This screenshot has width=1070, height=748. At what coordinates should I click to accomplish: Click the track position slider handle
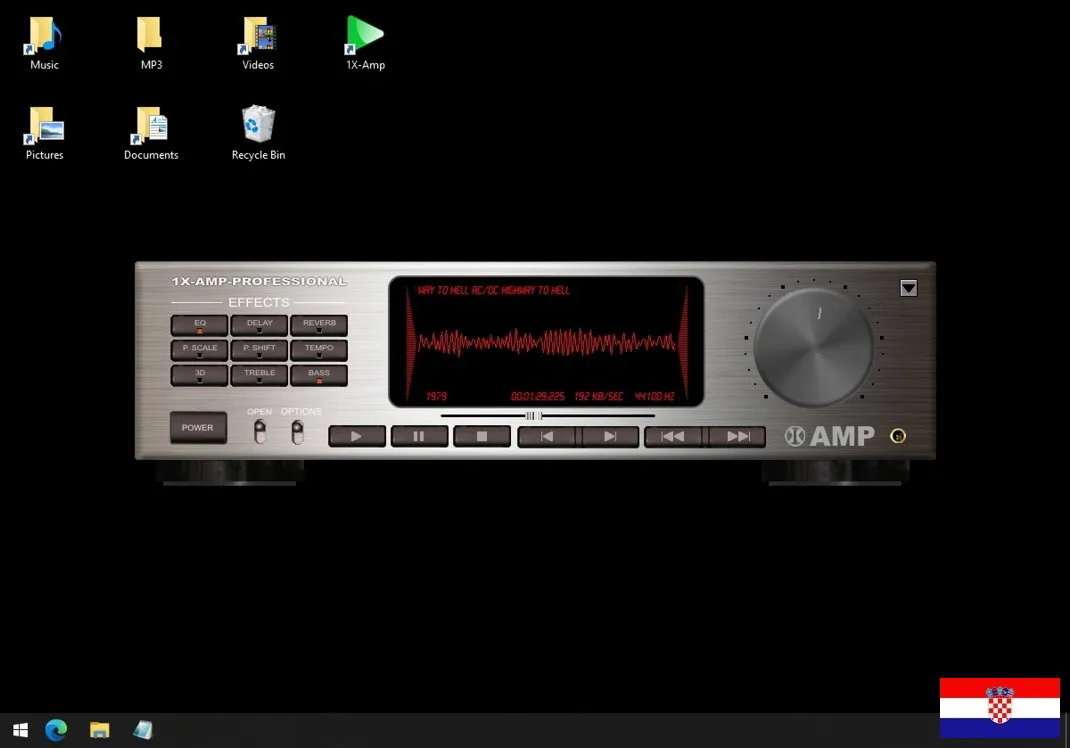[x=534, y=415]
